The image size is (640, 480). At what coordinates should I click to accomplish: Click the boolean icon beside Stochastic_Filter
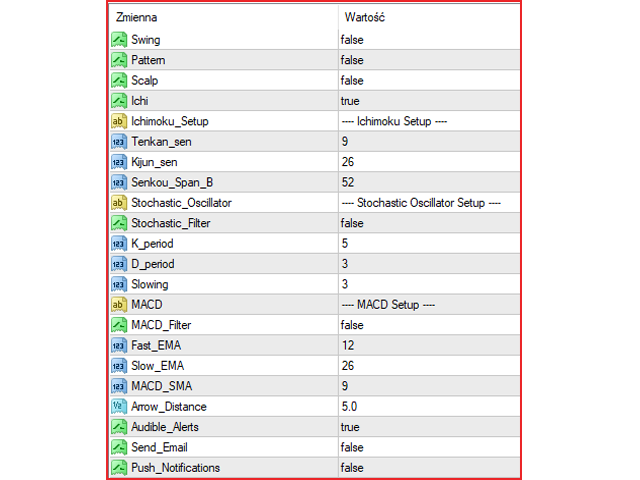119,223
